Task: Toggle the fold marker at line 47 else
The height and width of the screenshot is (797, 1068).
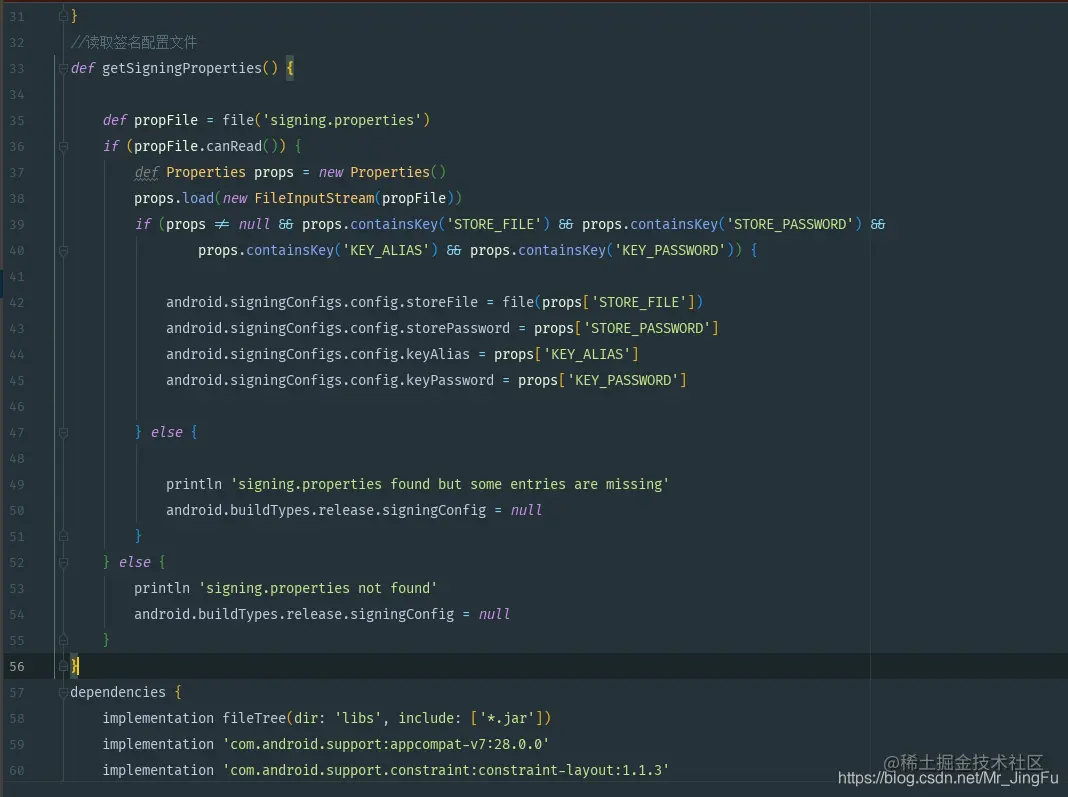Action: [63, 433]
